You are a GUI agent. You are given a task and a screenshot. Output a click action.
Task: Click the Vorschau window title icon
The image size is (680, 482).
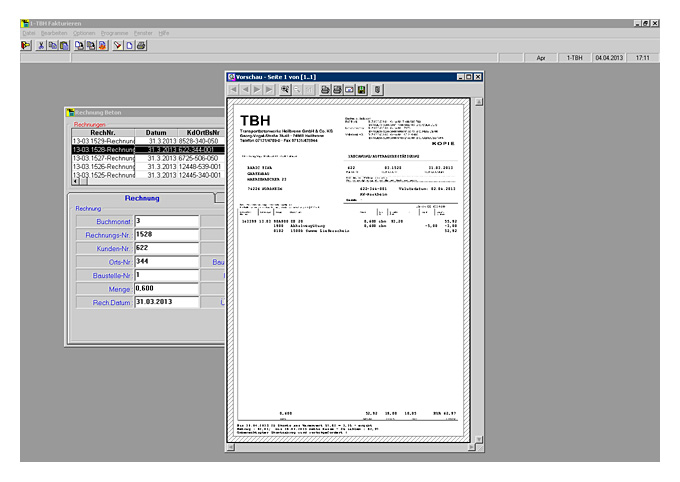click(231, 77)
